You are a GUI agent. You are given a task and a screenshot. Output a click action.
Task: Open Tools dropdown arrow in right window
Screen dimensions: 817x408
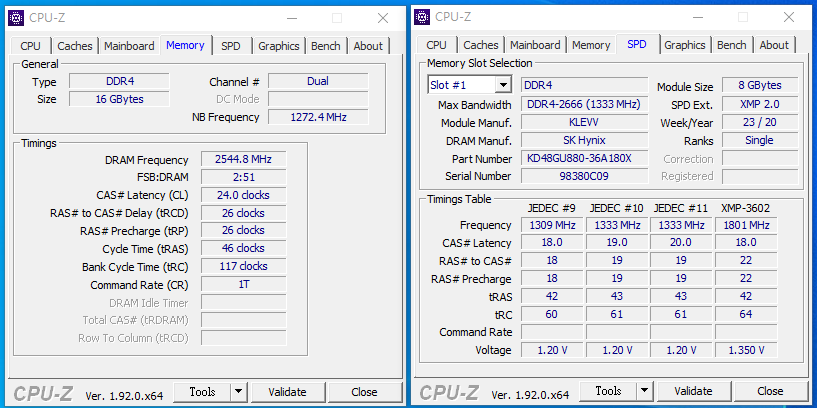point(645,390)
